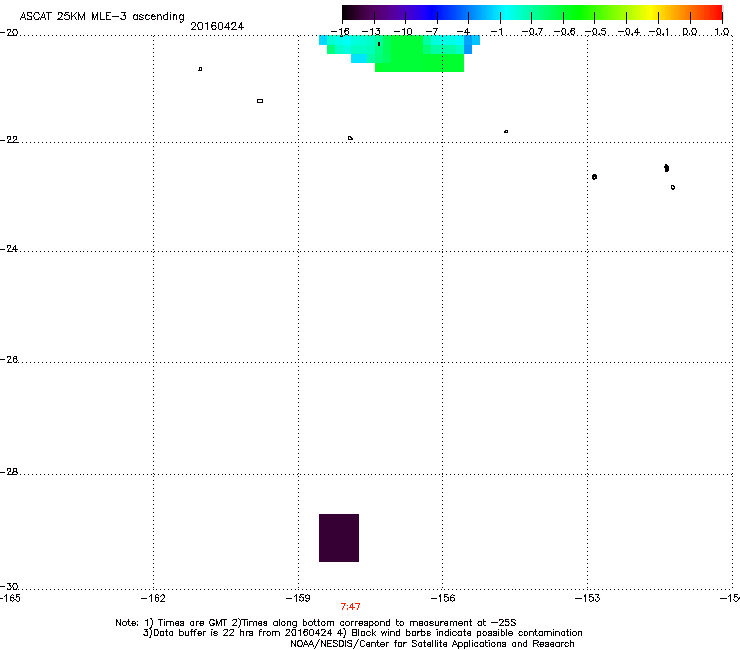The image size is (740, 650).
Task: Click the longitude axis label "-156"
Action: (443, 599)
